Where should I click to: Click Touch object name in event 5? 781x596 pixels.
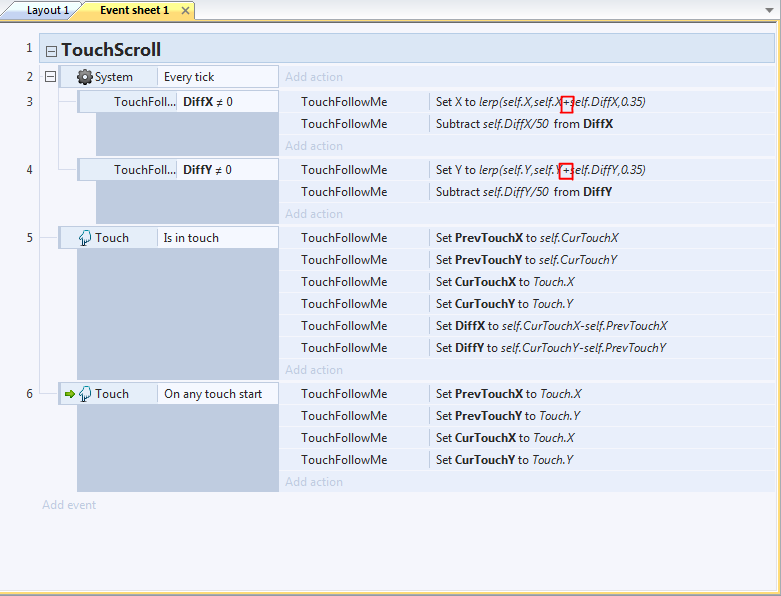click(112, 238)
